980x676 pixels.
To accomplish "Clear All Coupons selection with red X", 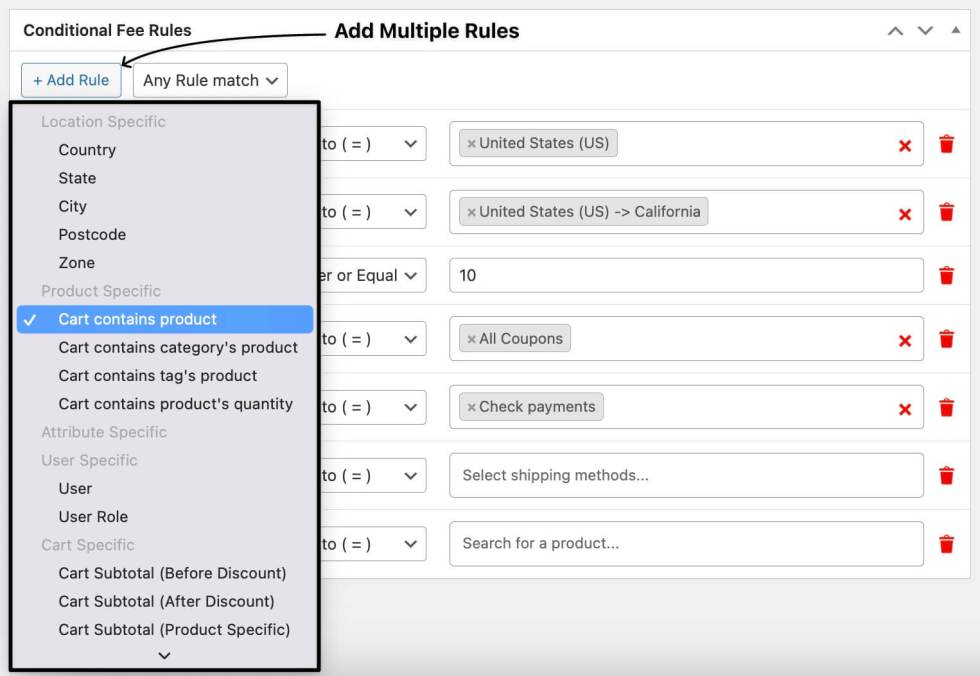I will coord(905,340).
